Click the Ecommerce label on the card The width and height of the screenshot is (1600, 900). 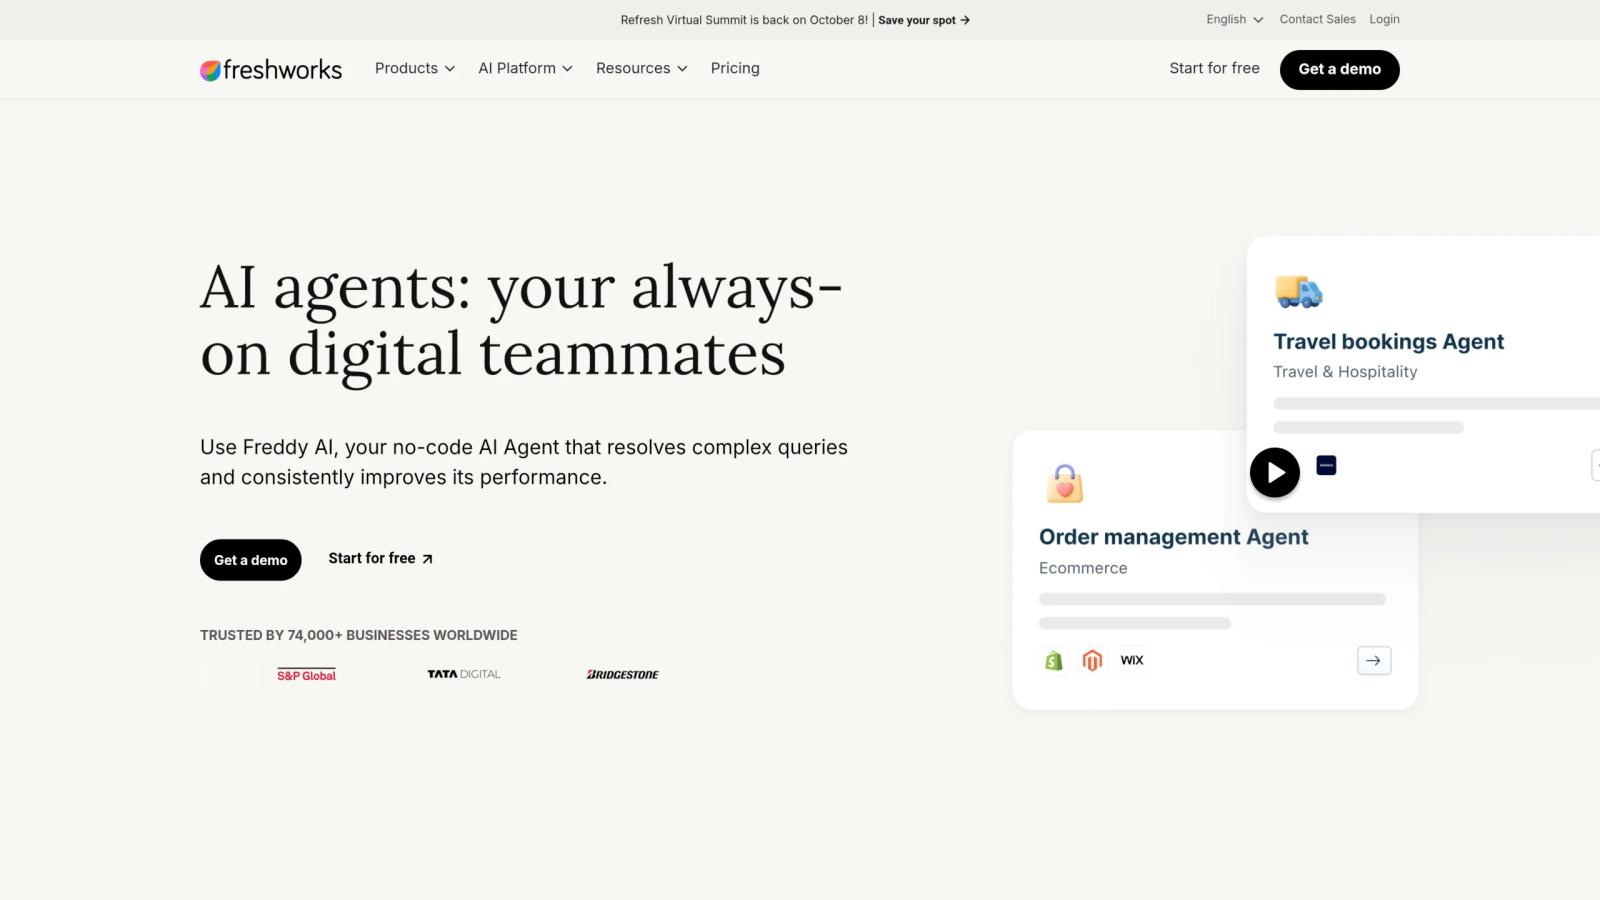click(1083, 568)
